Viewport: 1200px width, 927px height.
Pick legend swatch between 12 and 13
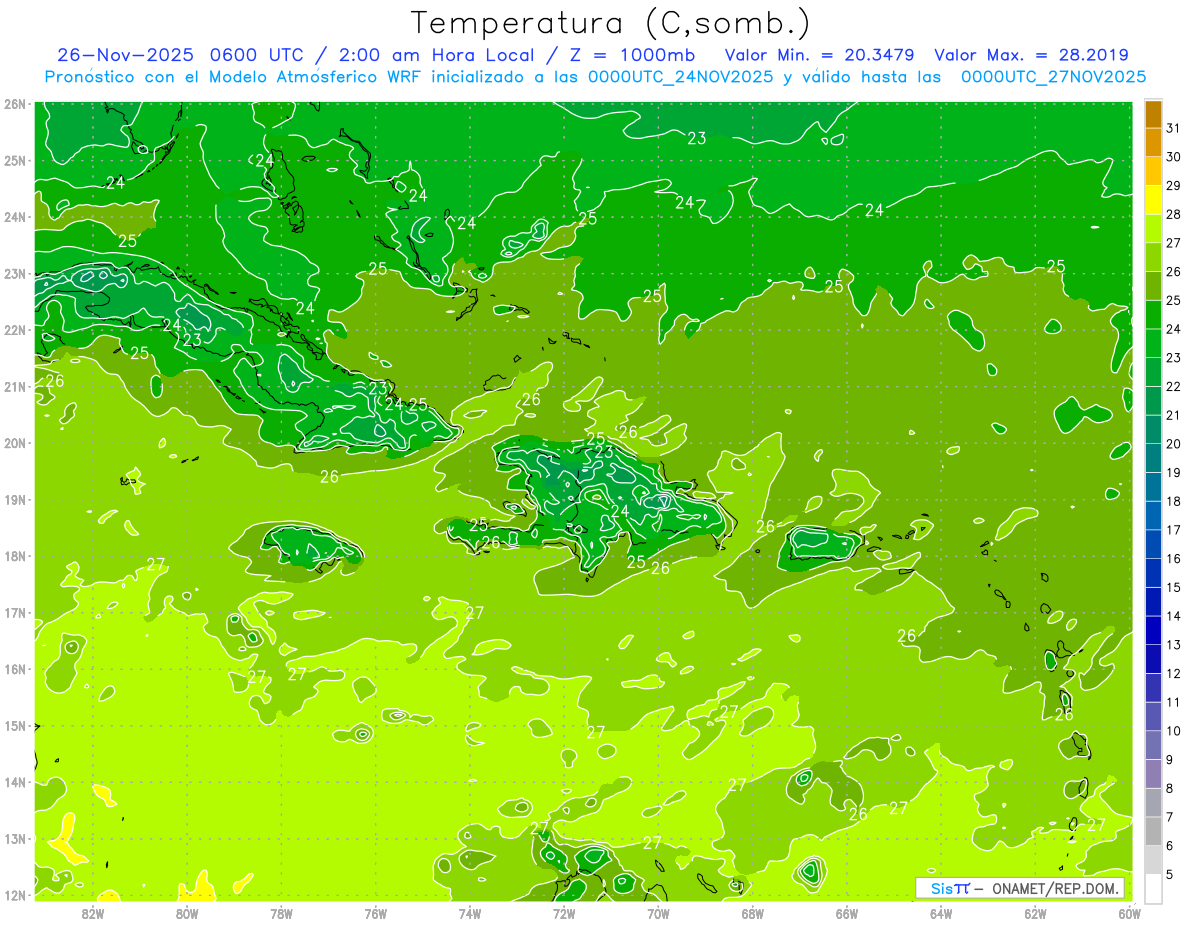(1153, 659)
